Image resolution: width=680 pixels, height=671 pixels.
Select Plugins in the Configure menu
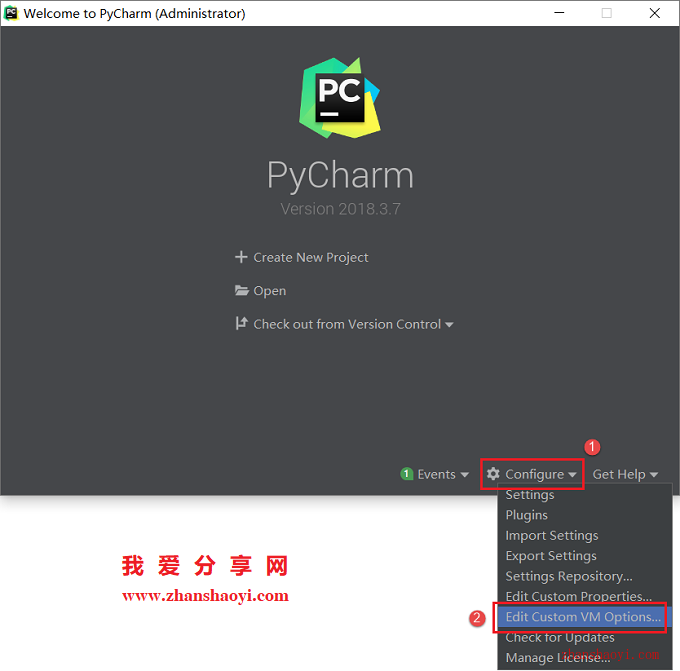(x=585, y=515)
